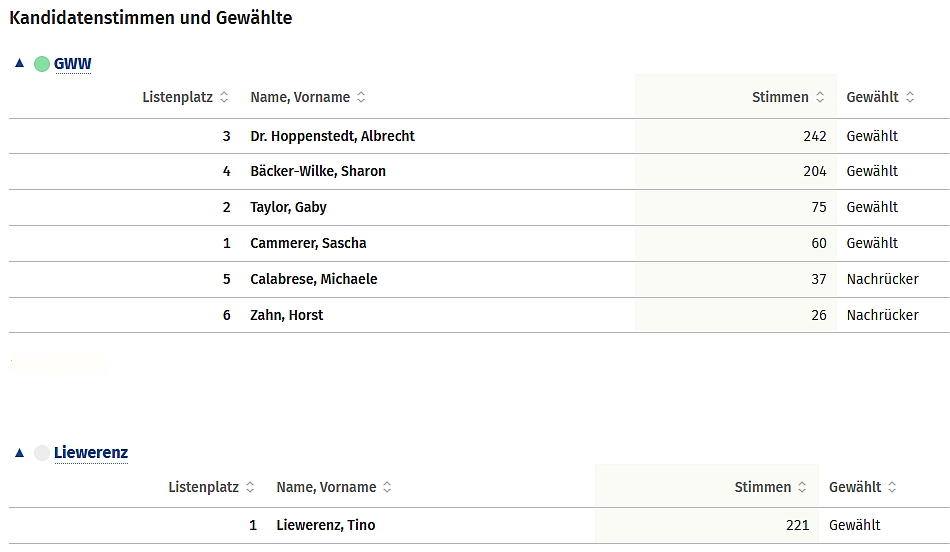950x552 pixels.
Task: Open the Liewerenz list link
Action: click(x=91, y=453)
